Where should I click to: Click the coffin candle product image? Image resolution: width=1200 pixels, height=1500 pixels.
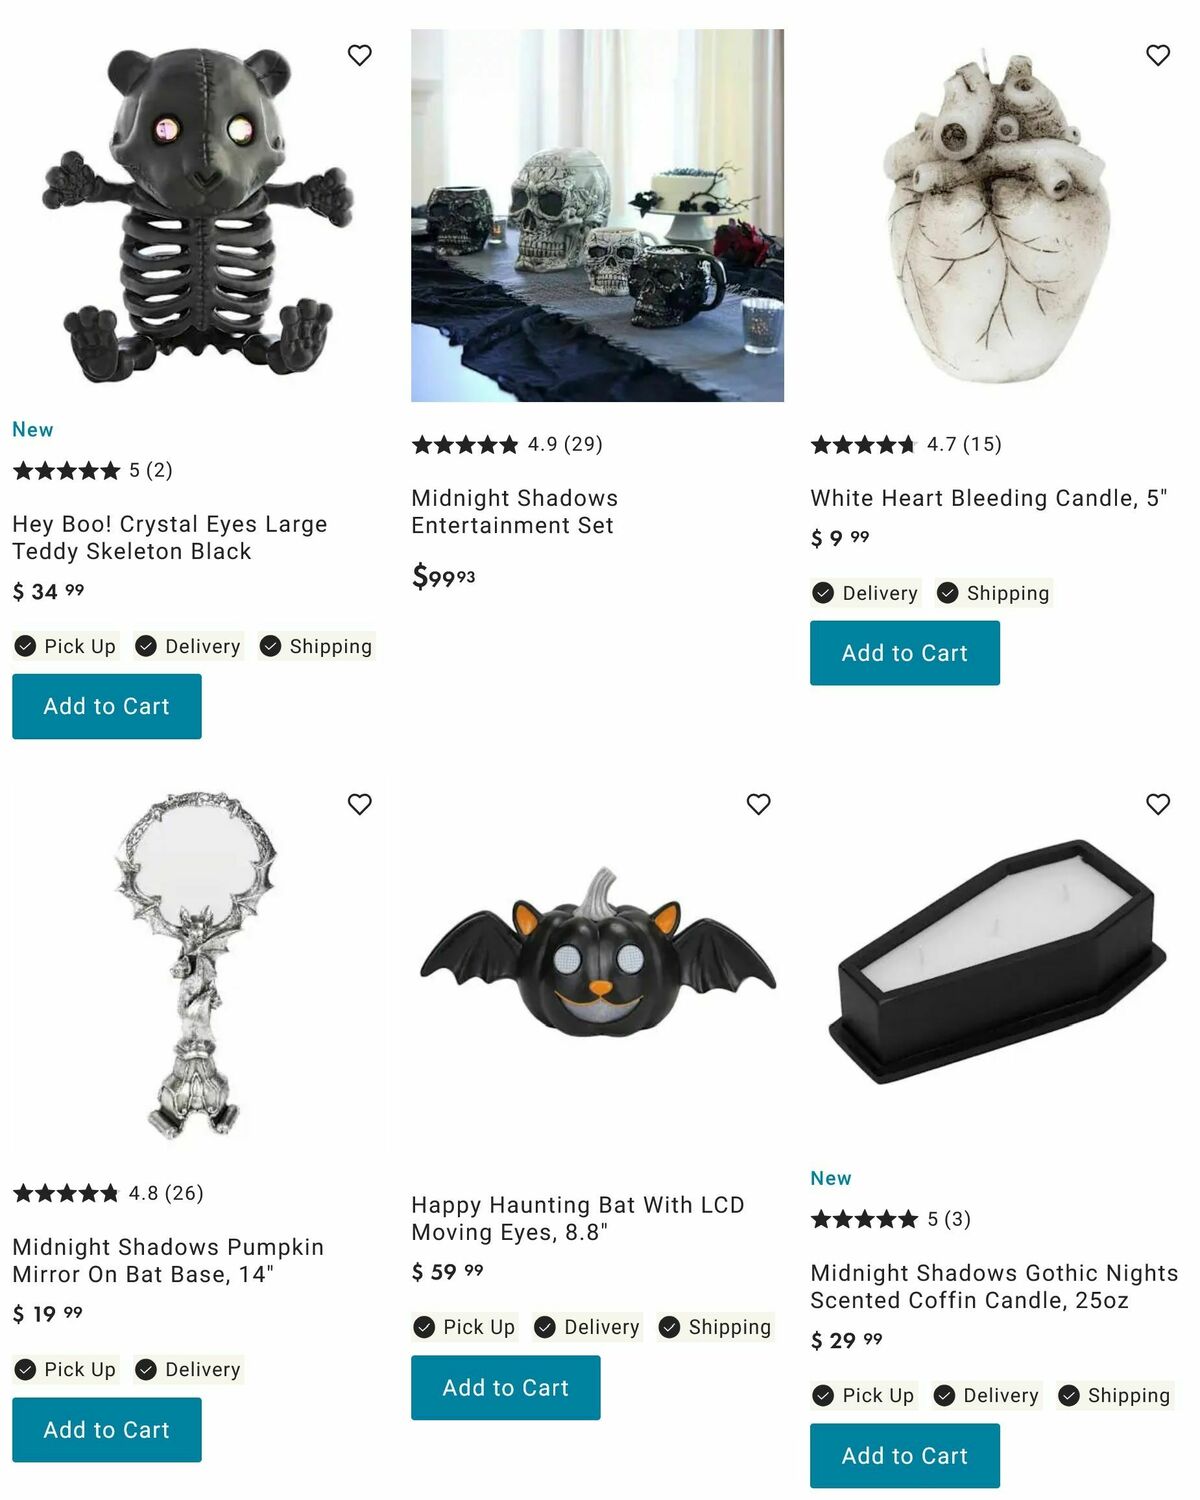point(997,962)
